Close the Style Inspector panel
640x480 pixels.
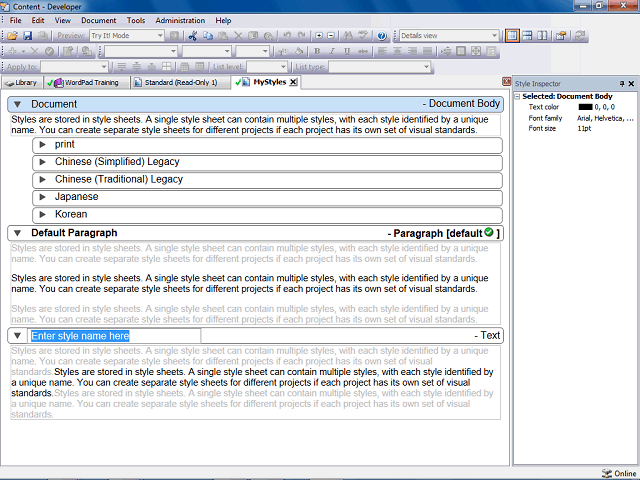tap(631, 84)
